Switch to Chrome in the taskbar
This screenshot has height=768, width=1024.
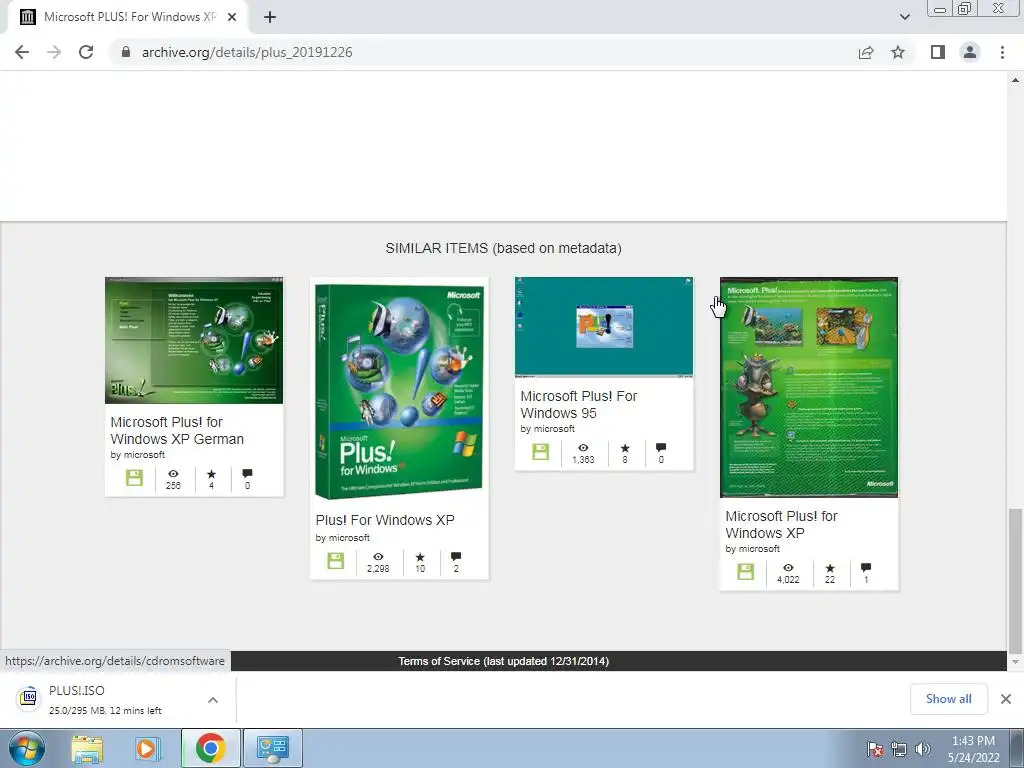click(x=210, y=748)
